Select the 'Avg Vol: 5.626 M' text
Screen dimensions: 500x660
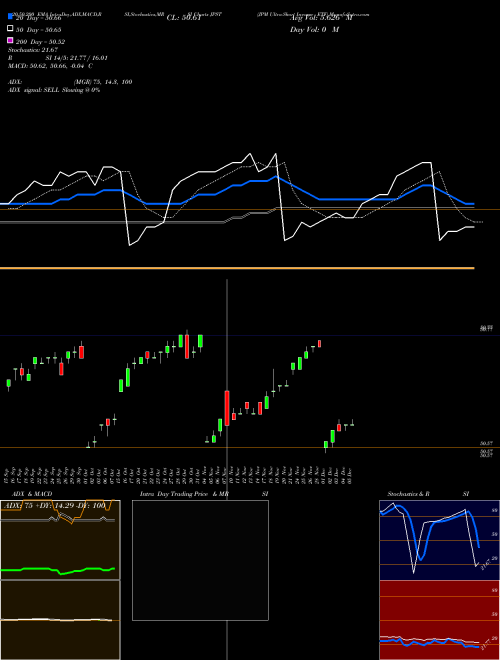(321, 18)
